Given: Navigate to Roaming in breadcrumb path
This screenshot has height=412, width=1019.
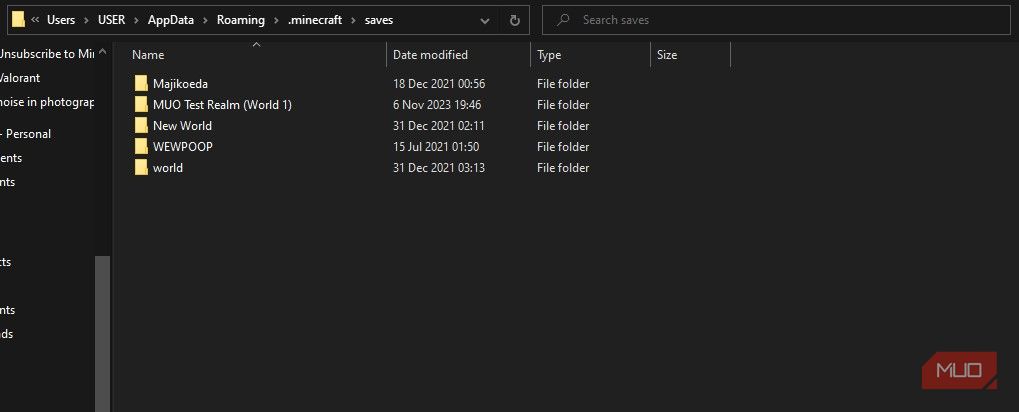Looking at the screenshot, I should coord(239,20).
